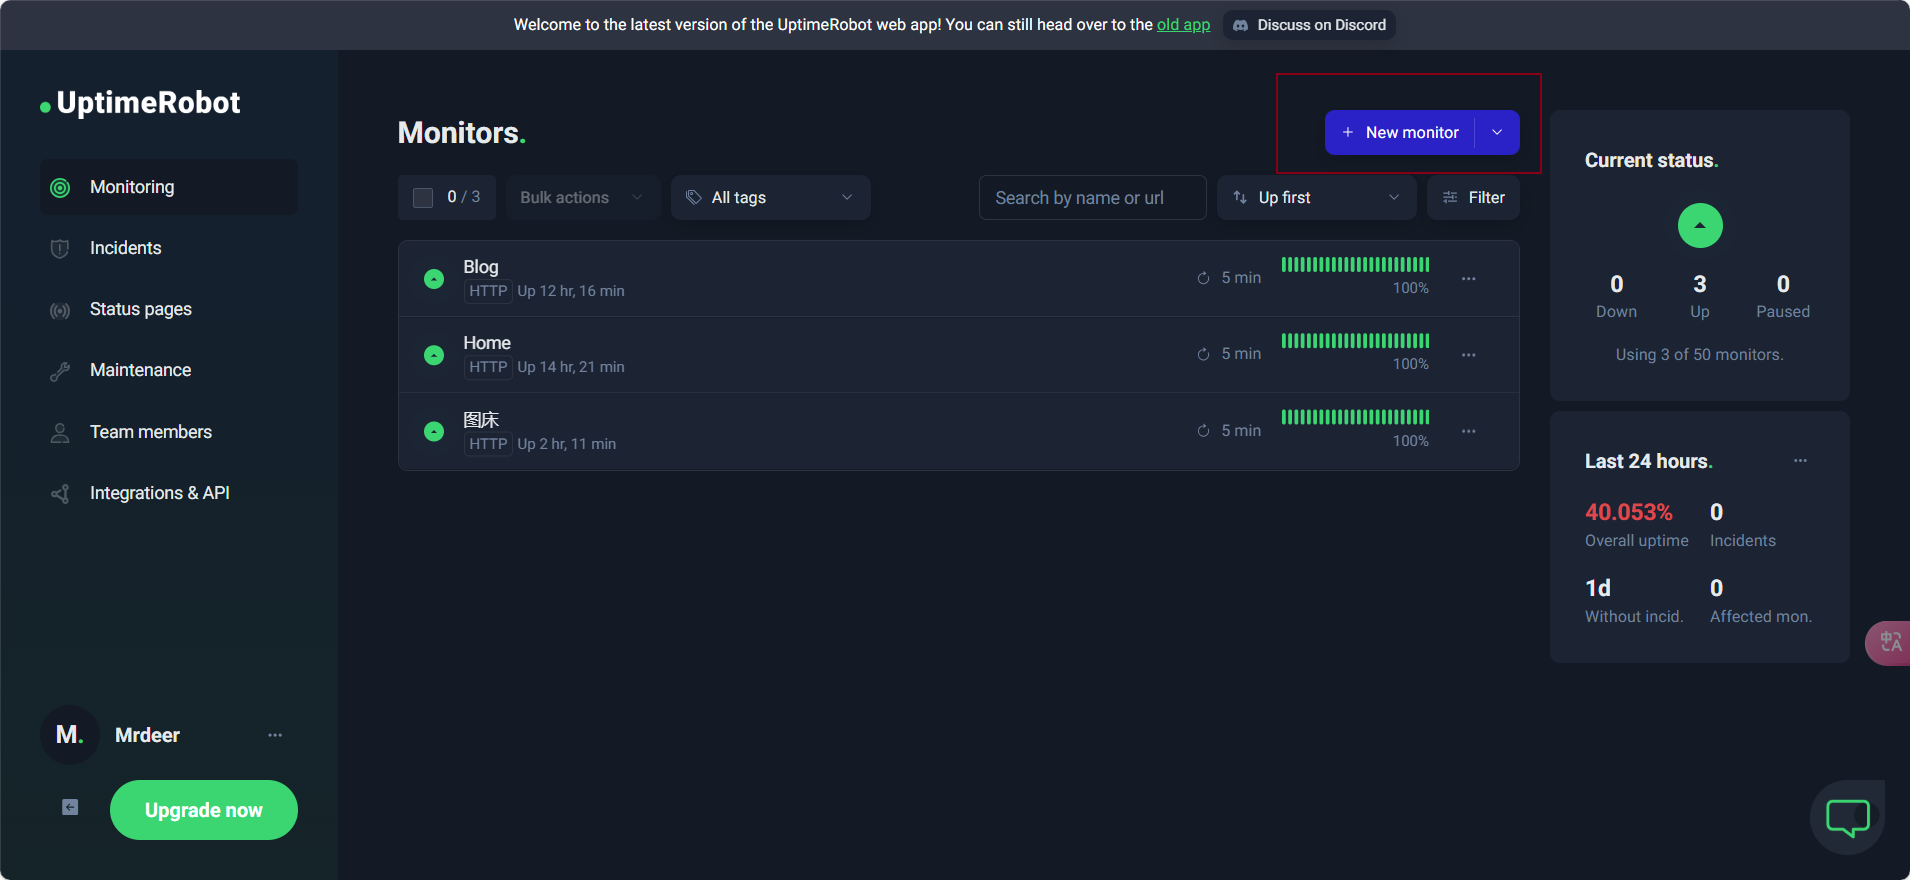The width and height of the screenshot is (1910, 880).
Task: Click the Integrations share-node icon
Action: 60,494
